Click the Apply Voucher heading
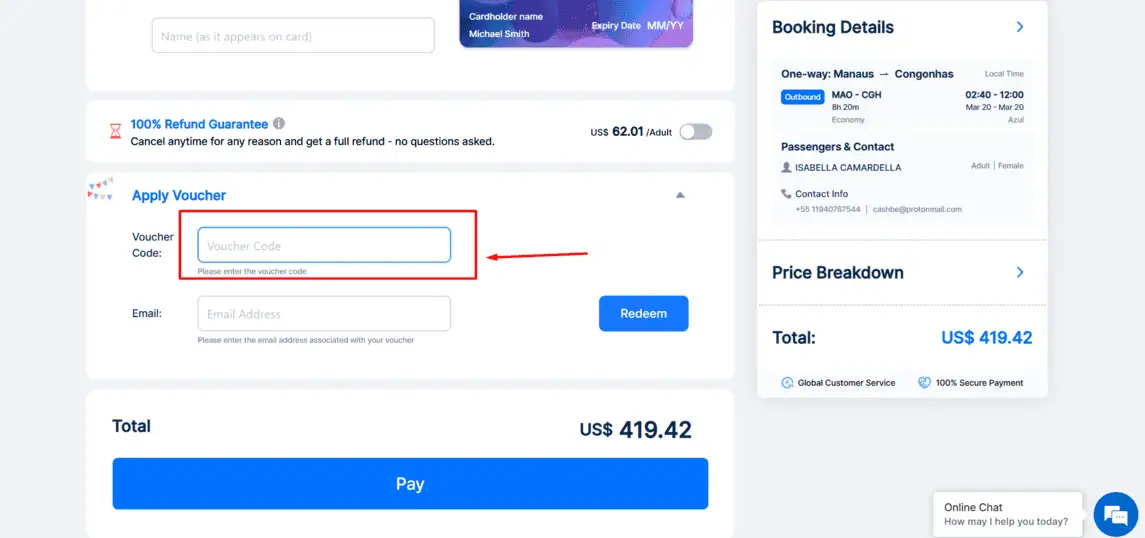The image size is (1145, 538). tap(179, 195)
